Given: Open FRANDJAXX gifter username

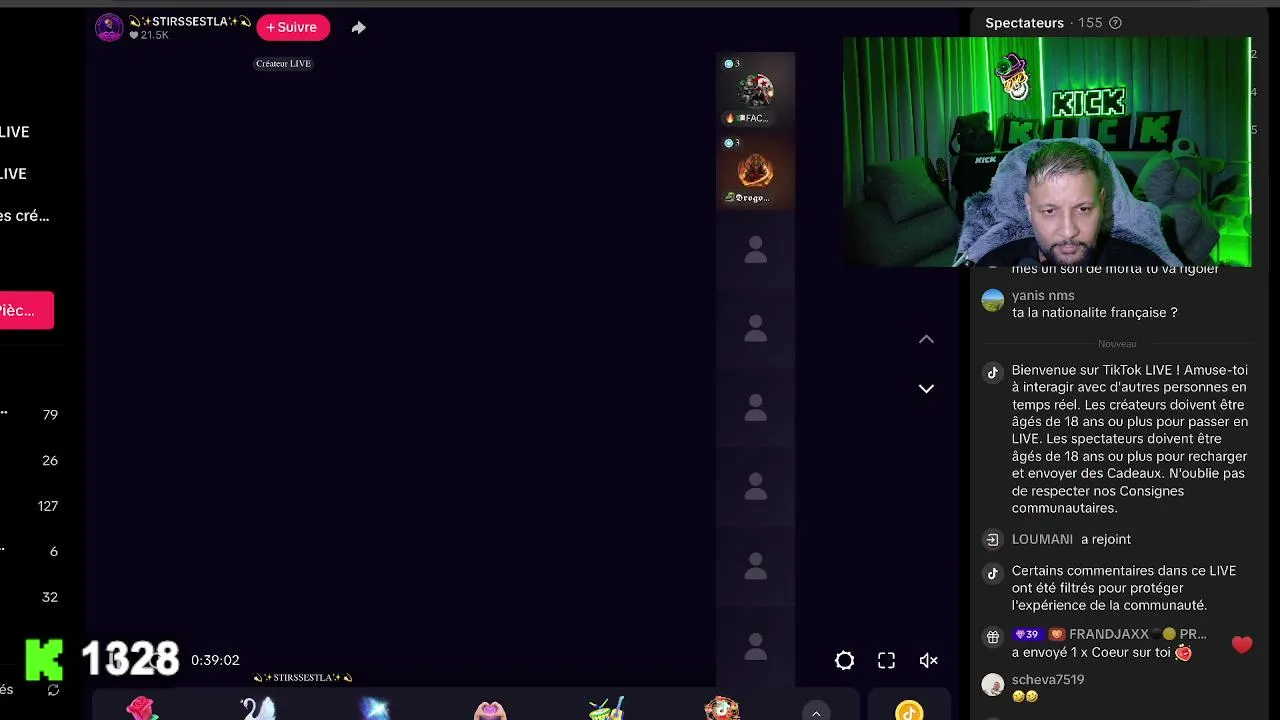Looking at the screenshot, I should click(x=1138, y=634).
